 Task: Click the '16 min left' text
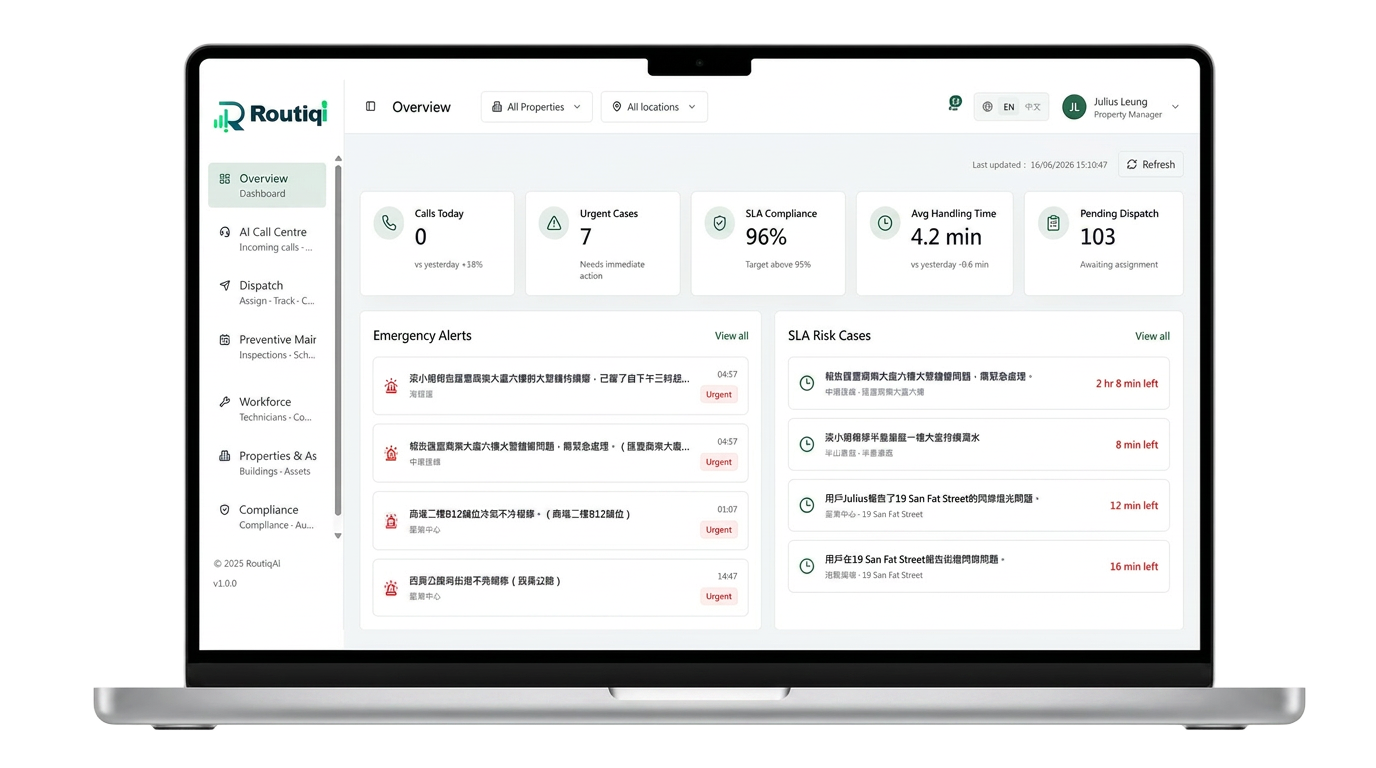(1134, 566)
